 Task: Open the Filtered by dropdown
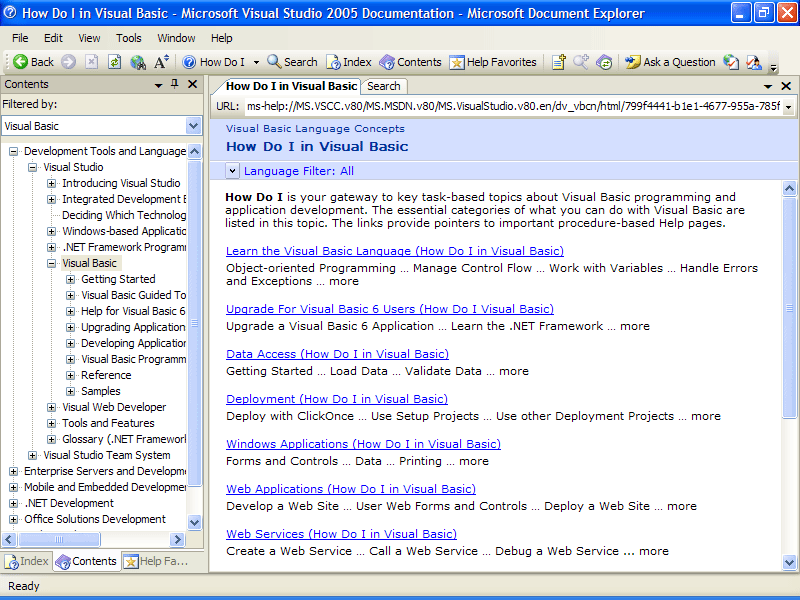[194, 126]
